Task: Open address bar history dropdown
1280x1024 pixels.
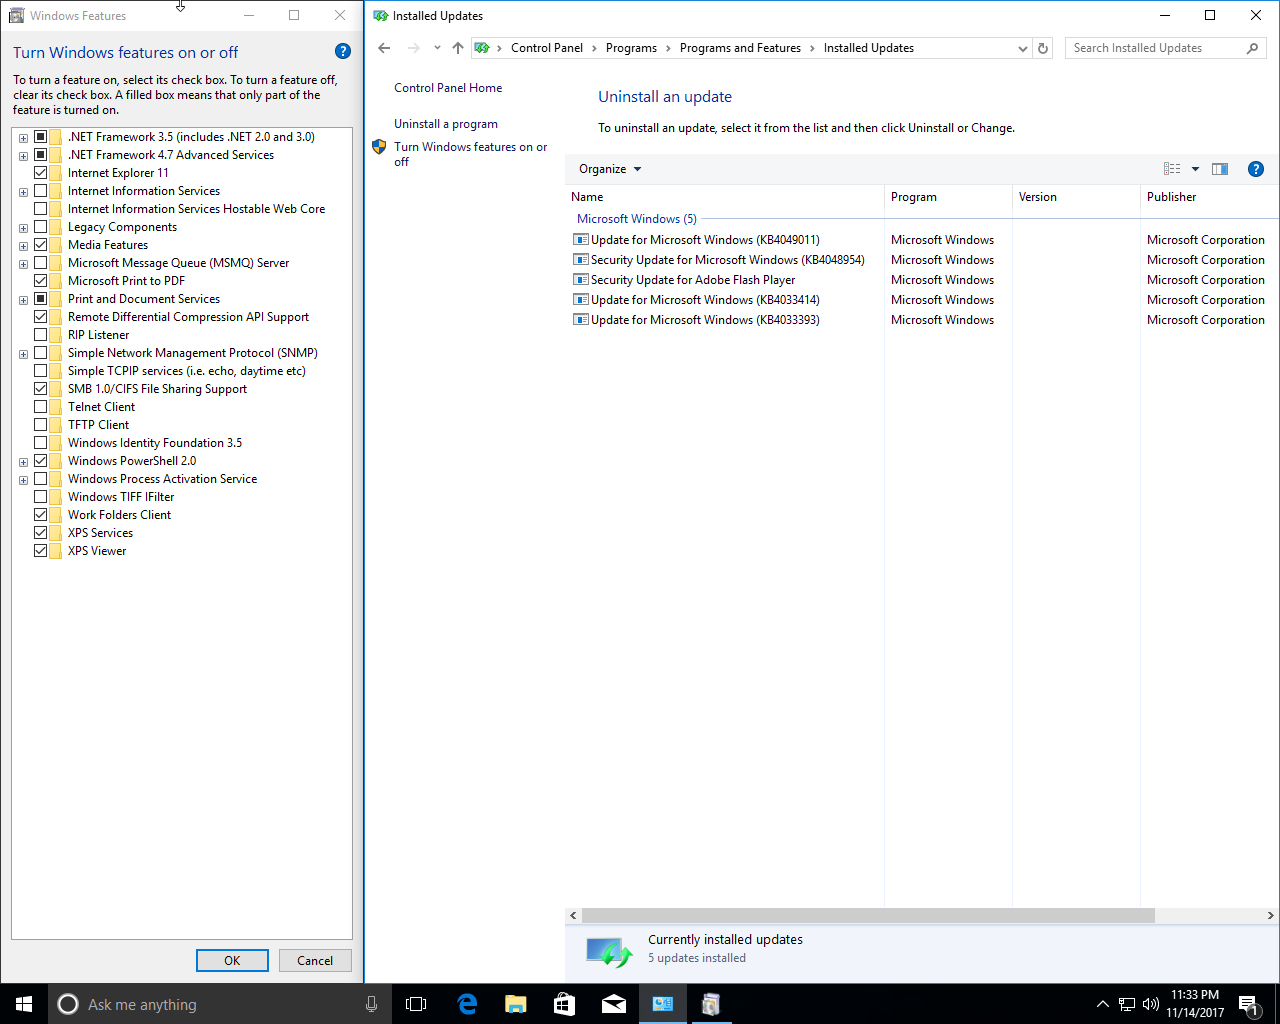Action: [x=1022, y=48]
